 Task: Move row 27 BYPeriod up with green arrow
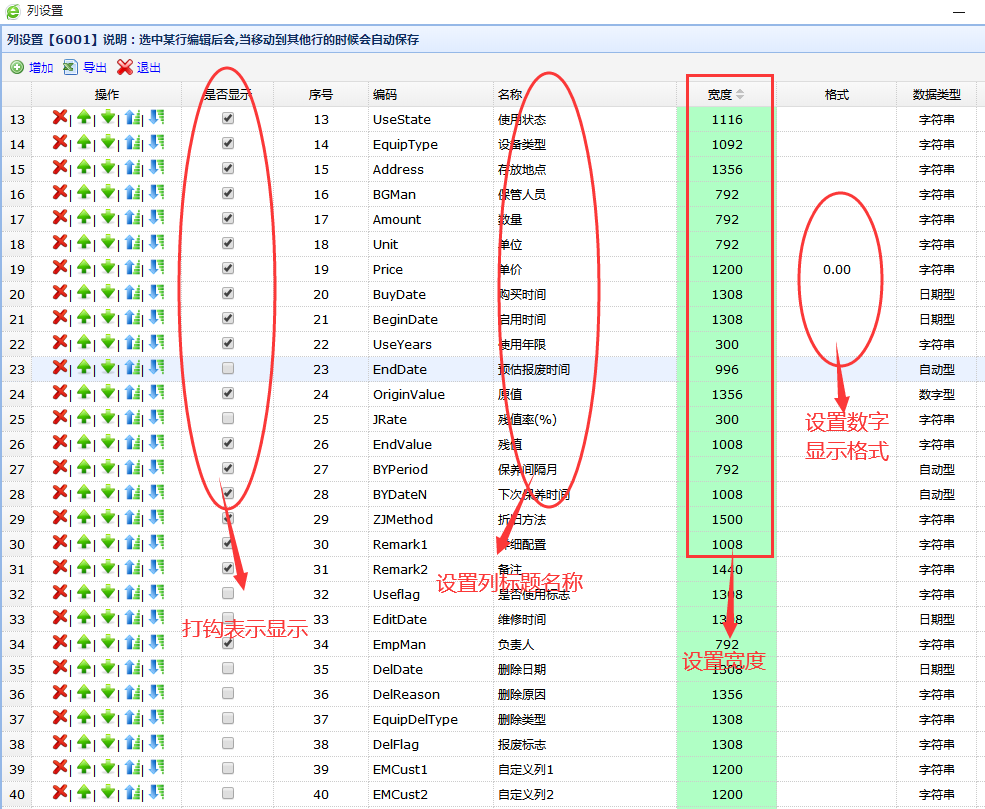[84, 468]
